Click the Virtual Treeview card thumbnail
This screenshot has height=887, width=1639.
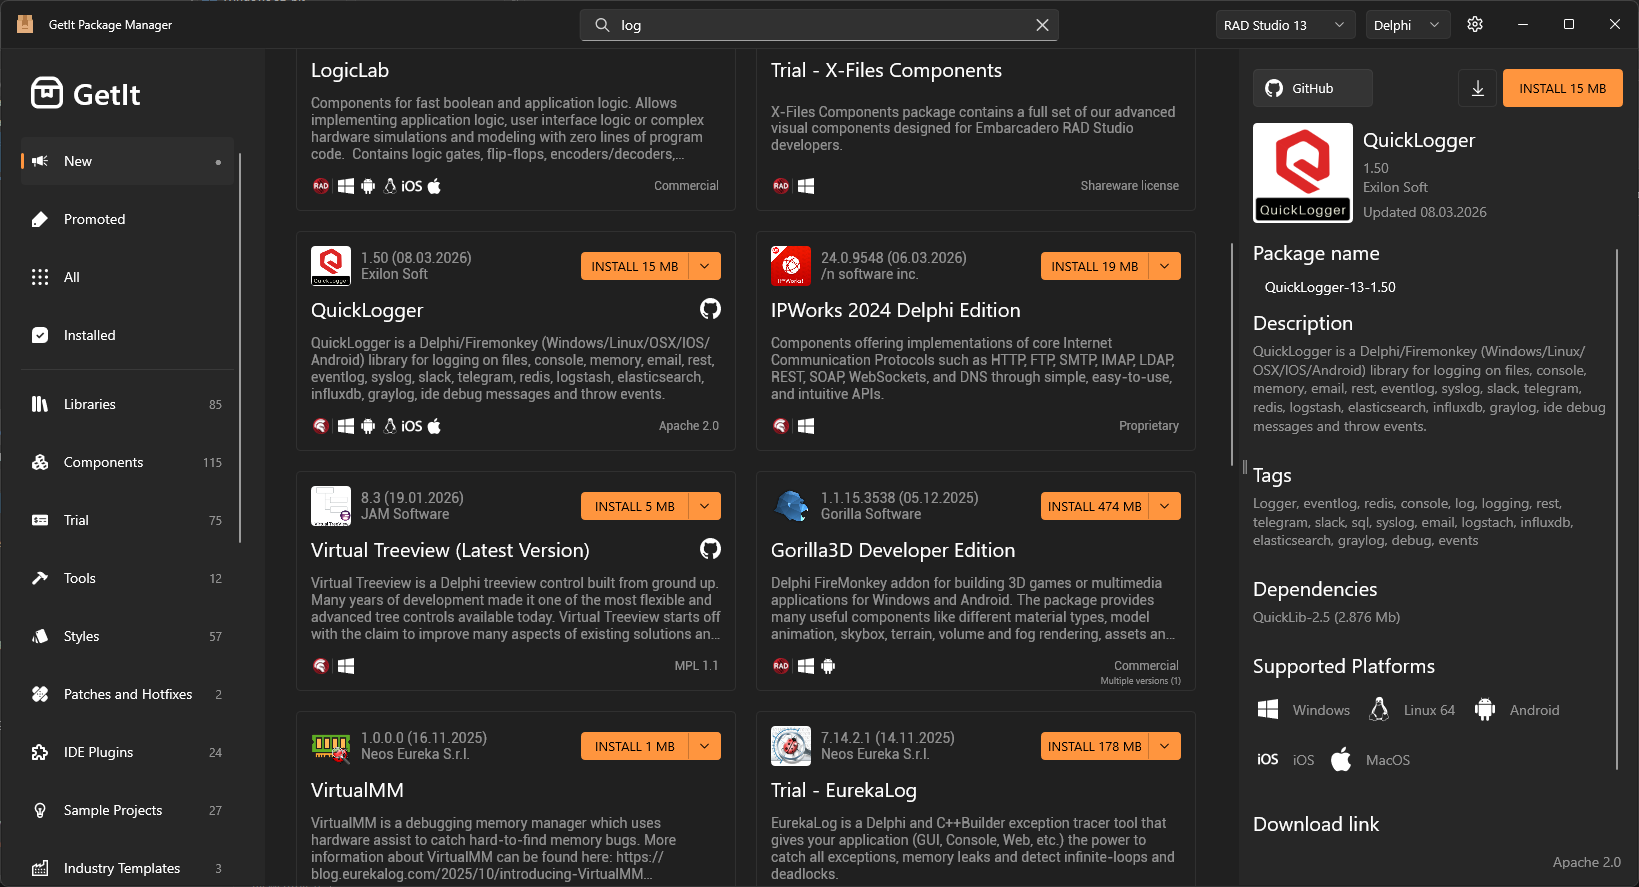tap(331, 506)
